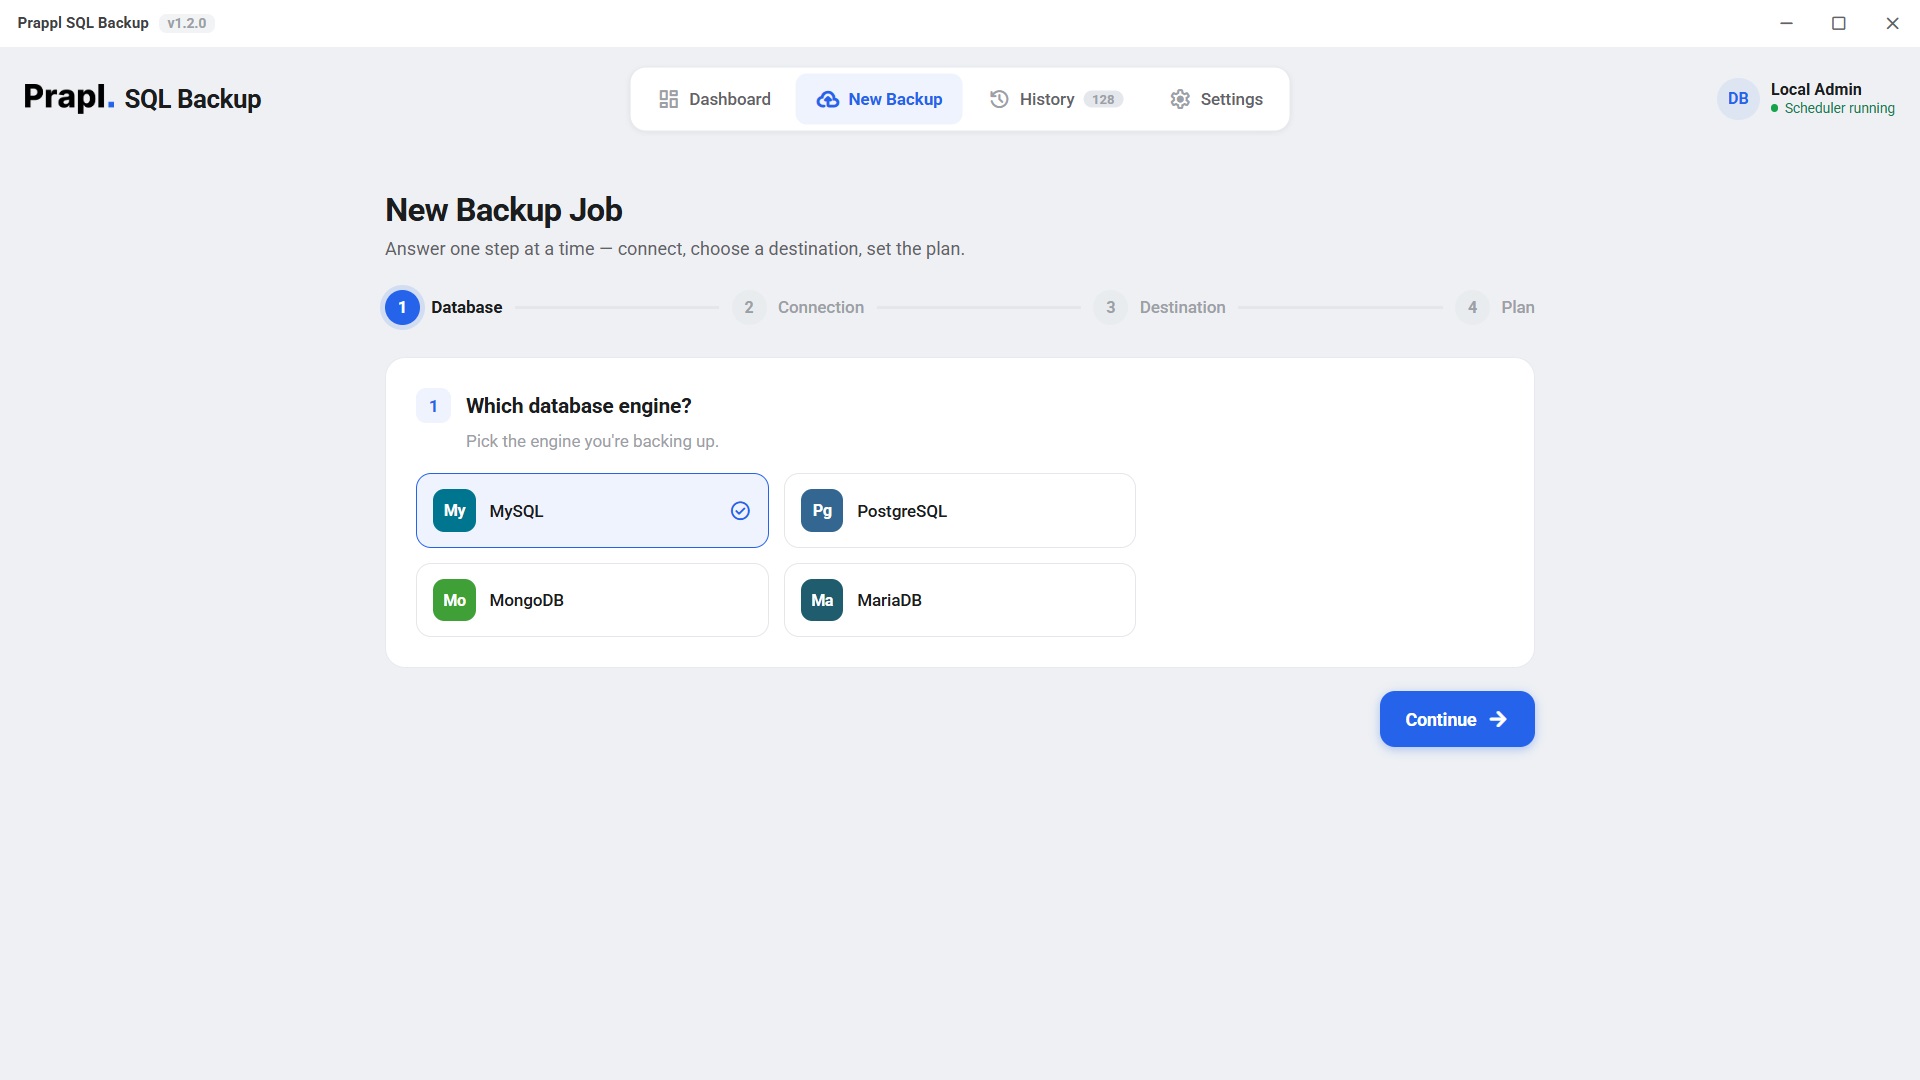This screenshot has height=1080, width=1920.
Task: Maximize the application window
Action: 1838,23
